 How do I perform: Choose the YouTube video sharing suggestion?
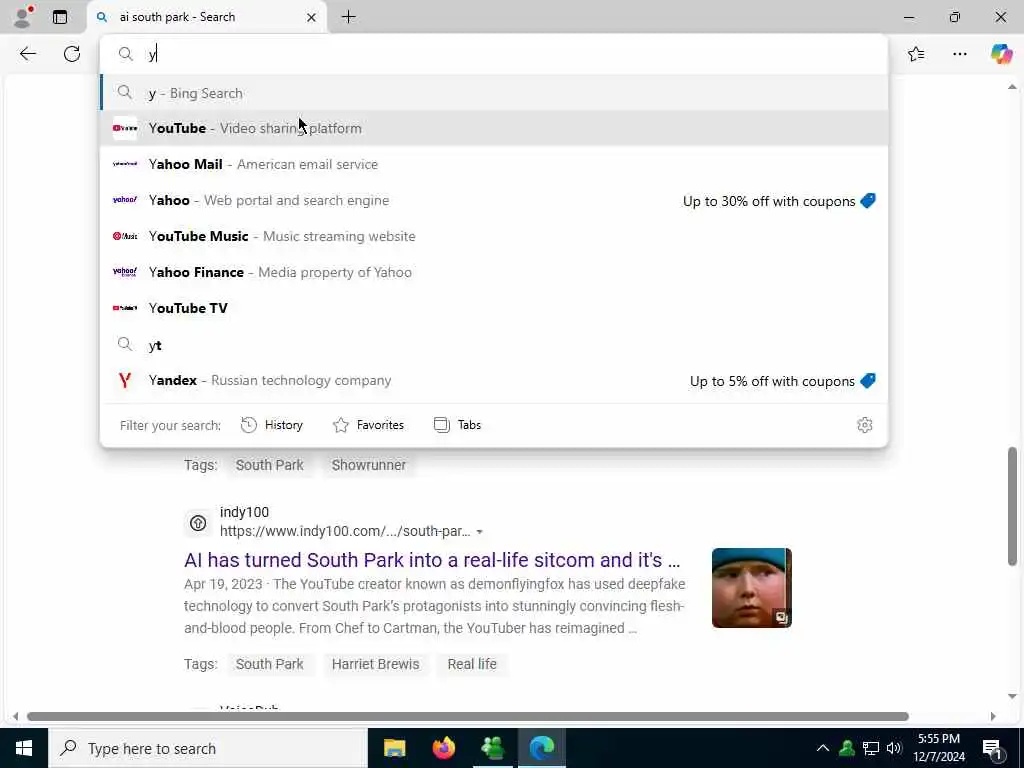pyautogui.click(x=494, y=128)
